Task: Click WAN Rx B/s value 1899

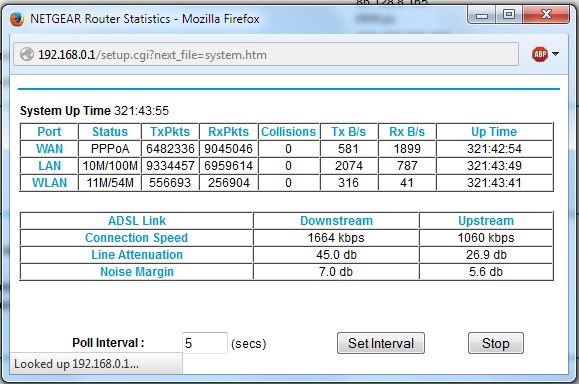Action: coord(407,149)
